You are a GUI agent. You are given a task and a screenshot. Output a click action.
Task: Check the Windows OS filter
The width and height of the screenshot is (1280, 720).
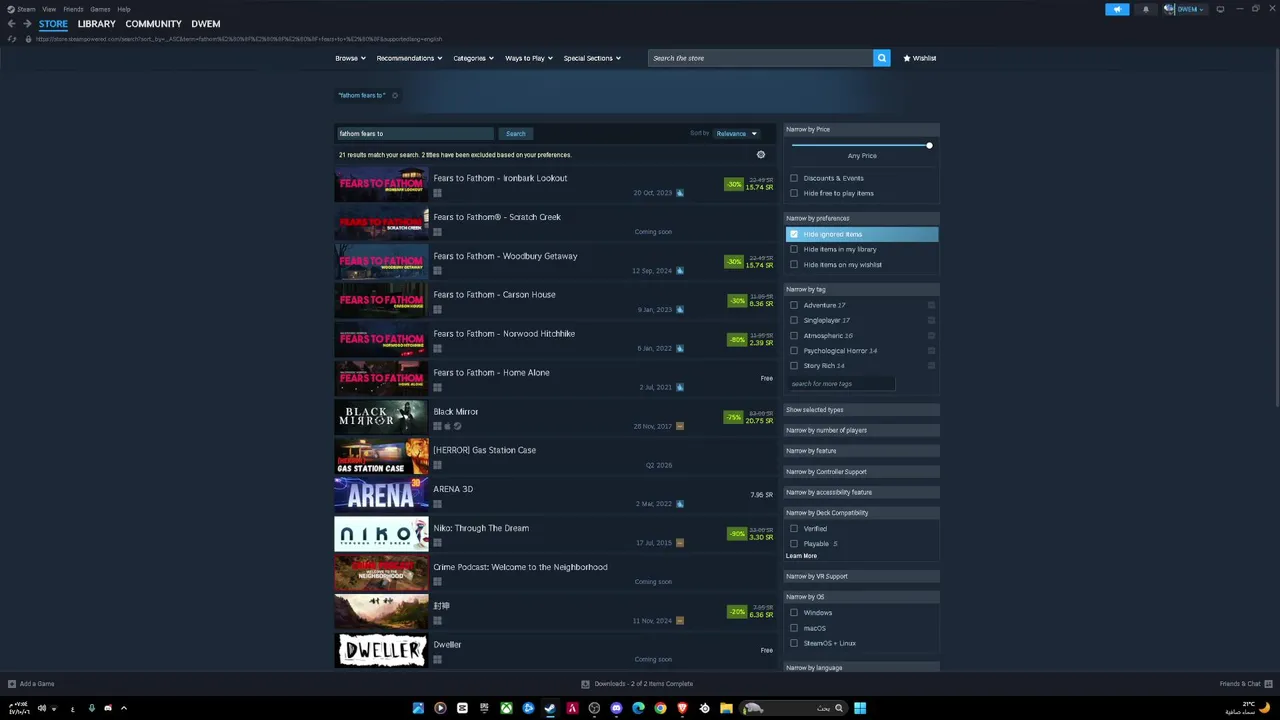click(794, 613)
